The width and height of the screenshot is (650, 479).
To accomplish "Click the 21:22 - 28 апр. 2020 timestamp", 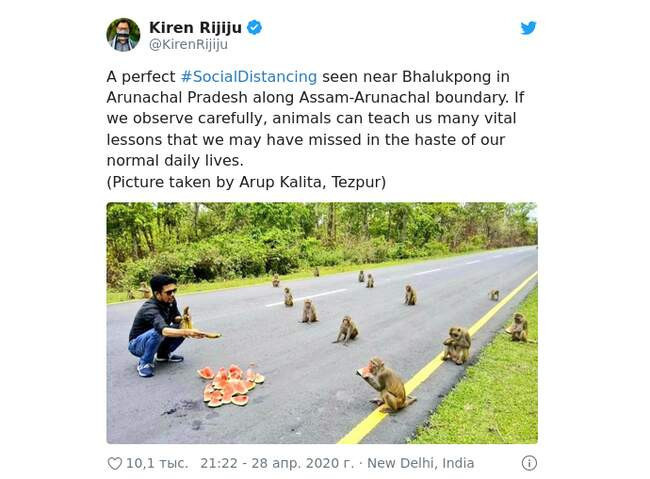I will (277, 463).
